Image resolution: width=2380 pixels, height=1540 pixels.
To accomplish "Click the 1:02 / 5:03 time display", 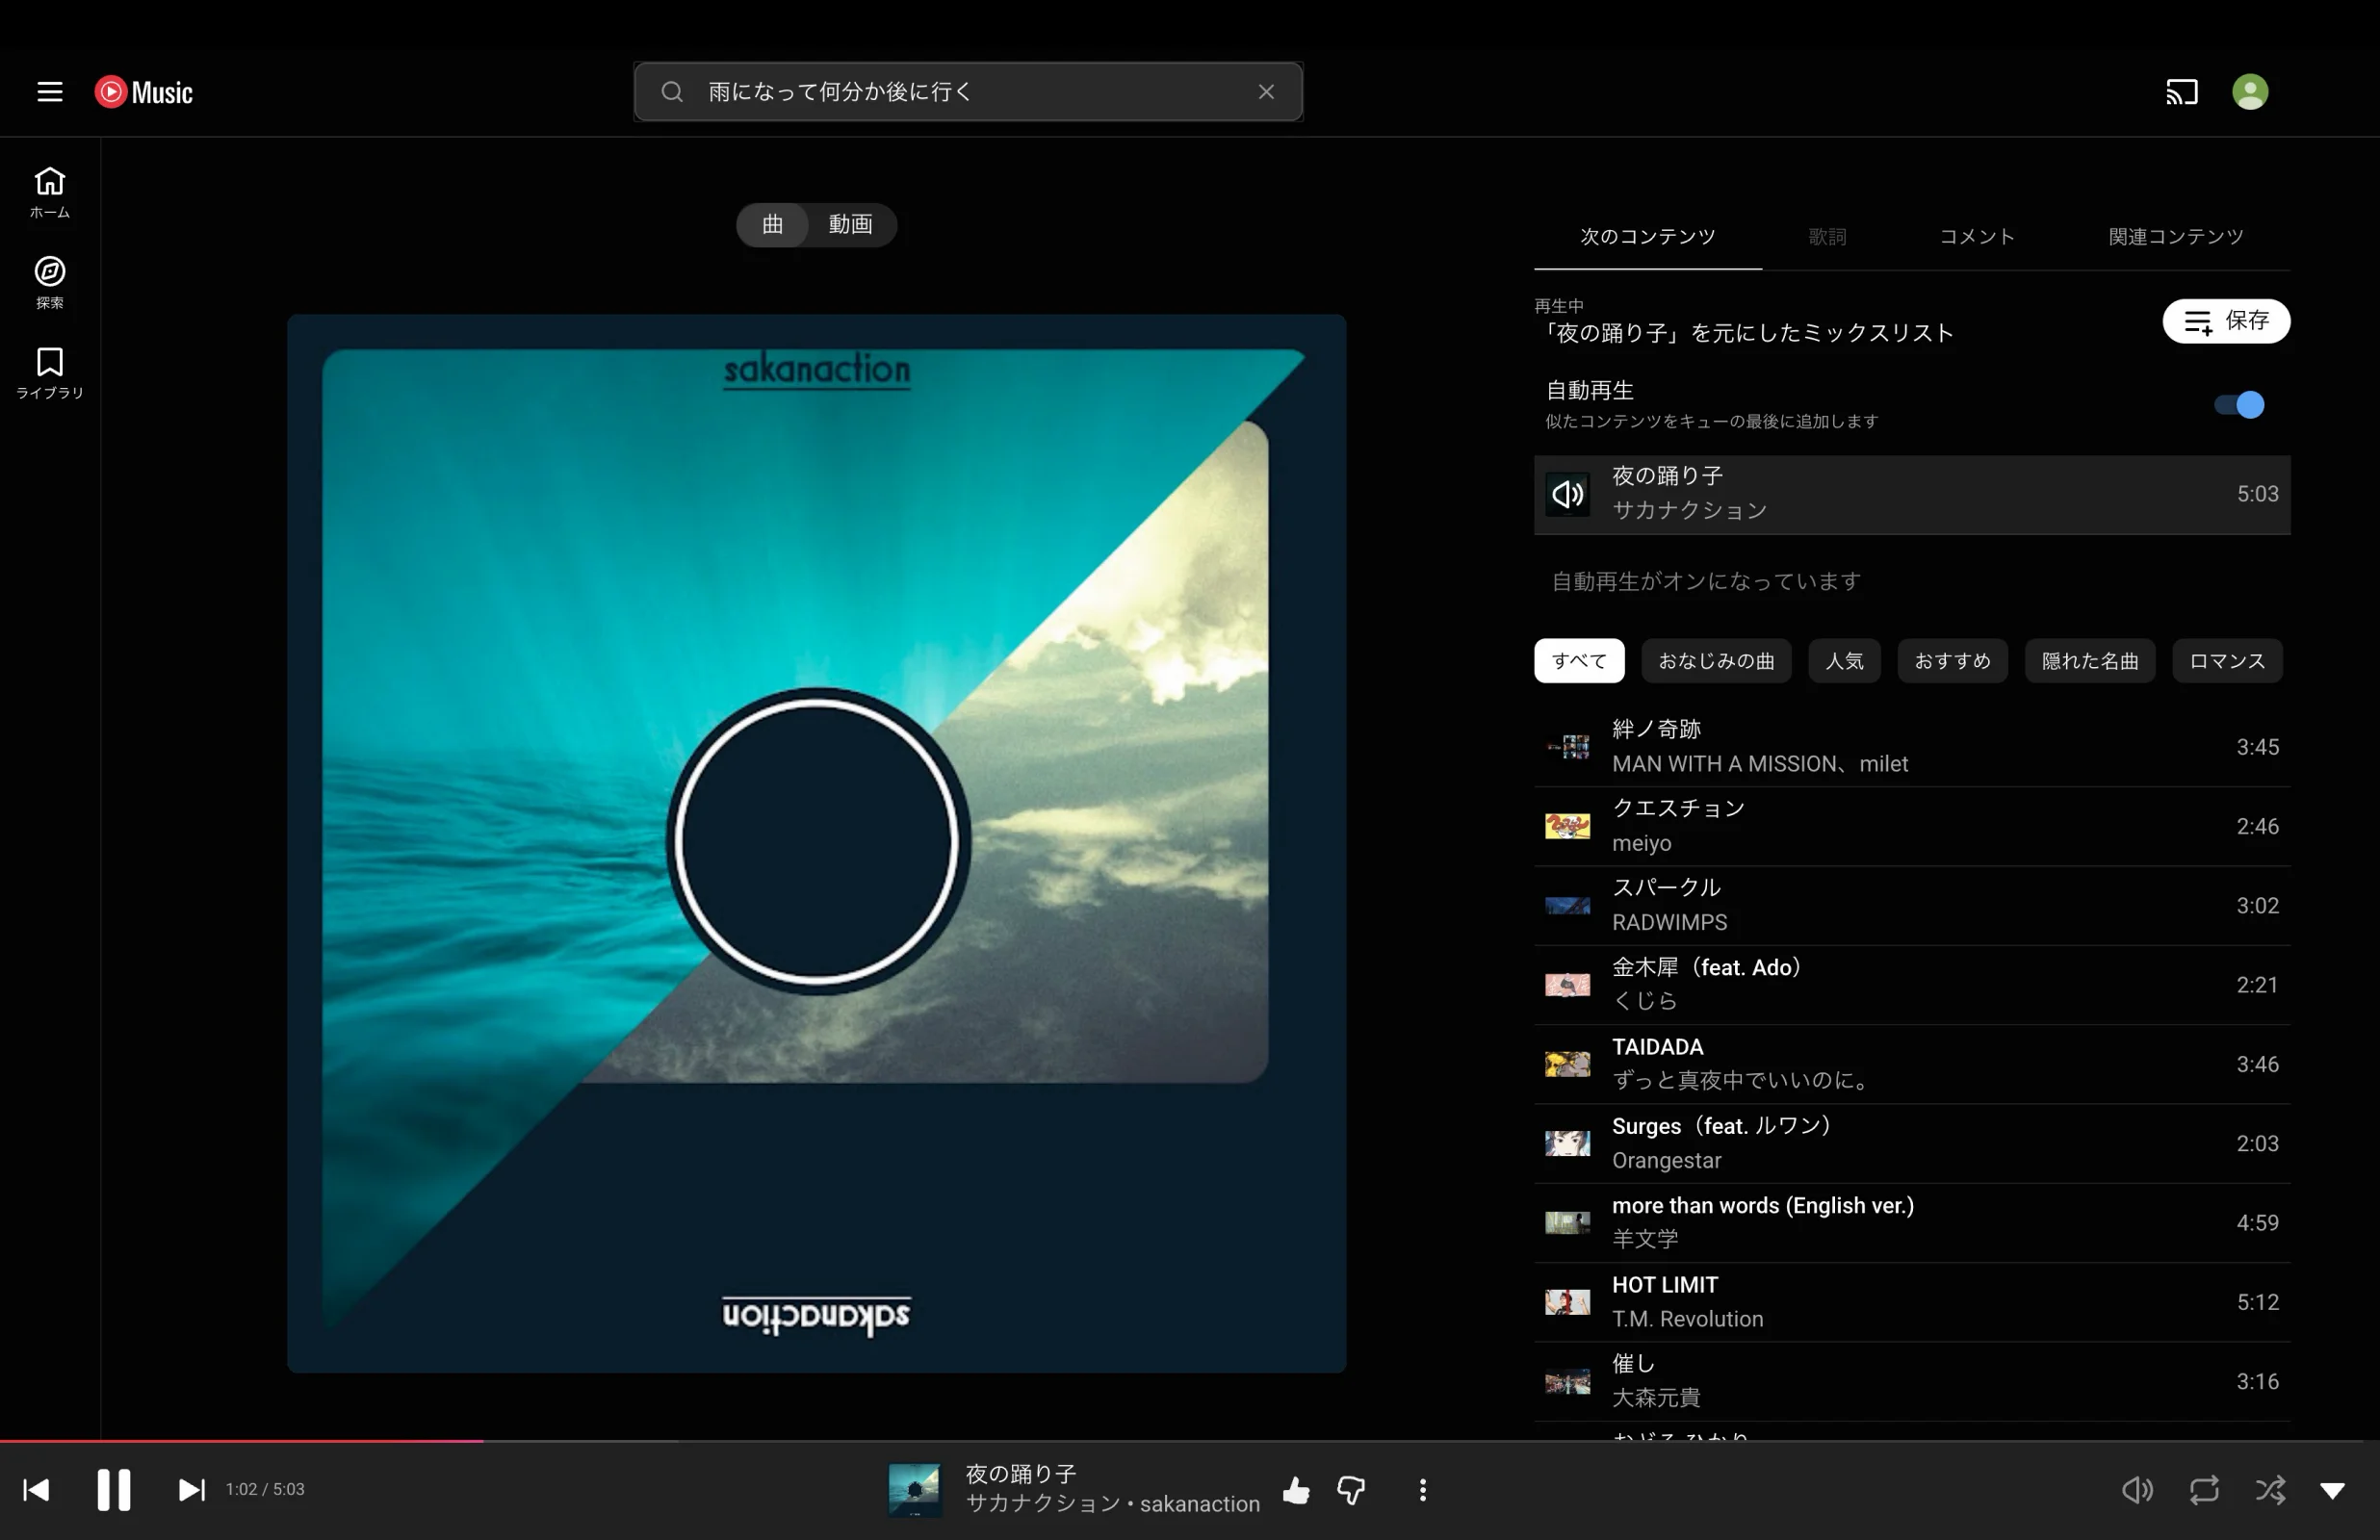I will click(265, 1489).
